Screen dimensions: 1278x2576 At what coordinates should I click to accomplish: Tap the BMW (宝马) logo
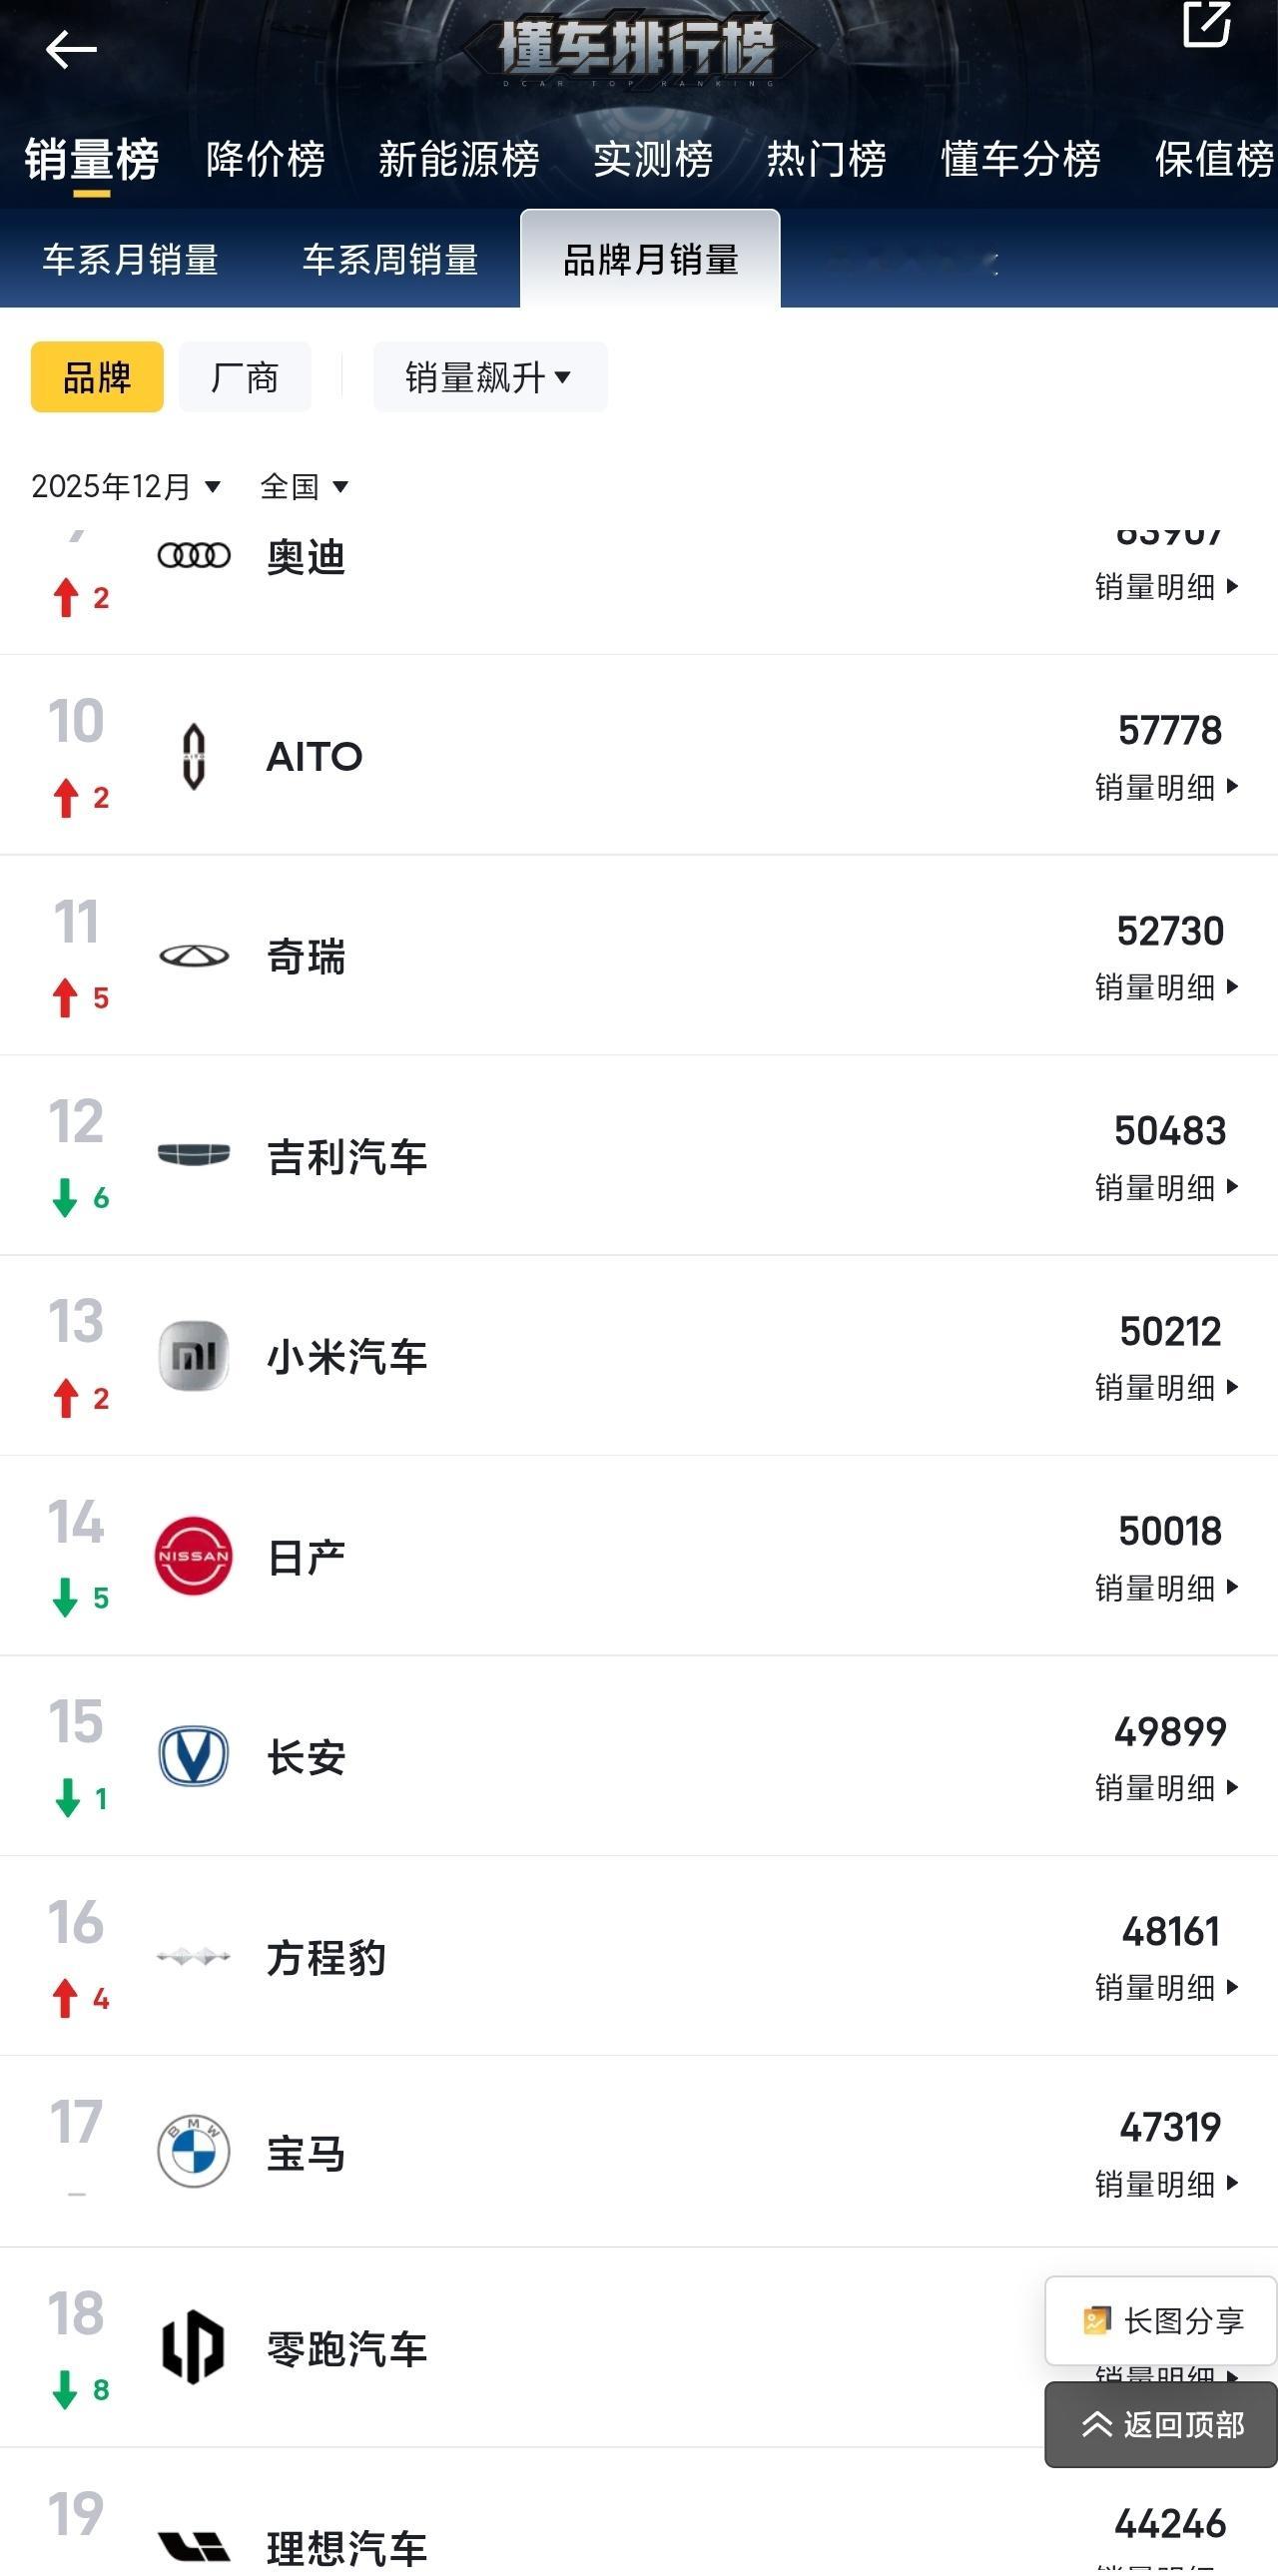point(194,2151)
